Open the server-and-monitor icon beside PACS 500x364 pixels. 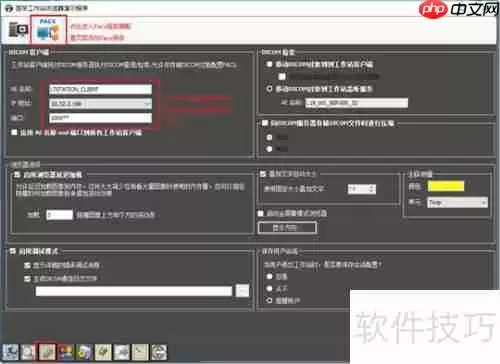coord(18,30)
